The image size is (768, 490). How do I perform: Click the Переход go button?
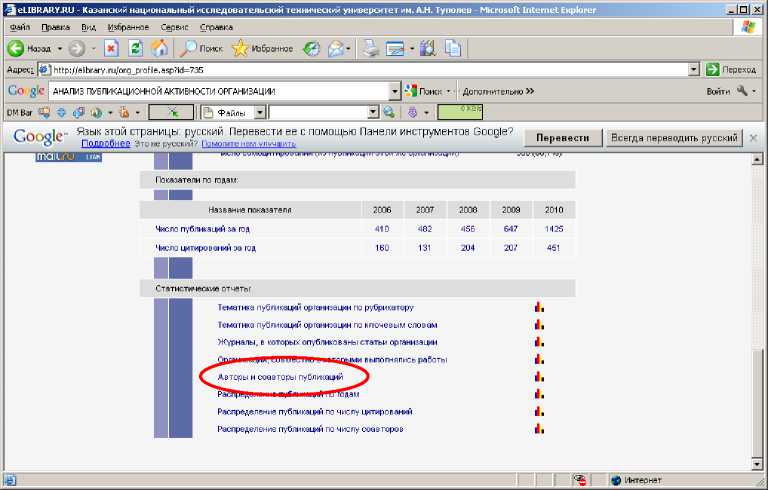coord(732,70)
